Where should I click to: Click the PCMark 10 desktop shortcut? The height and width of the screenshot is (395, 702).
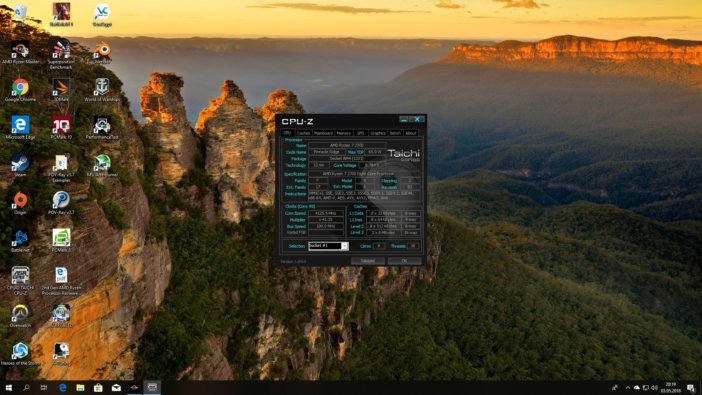click(61, 128)
